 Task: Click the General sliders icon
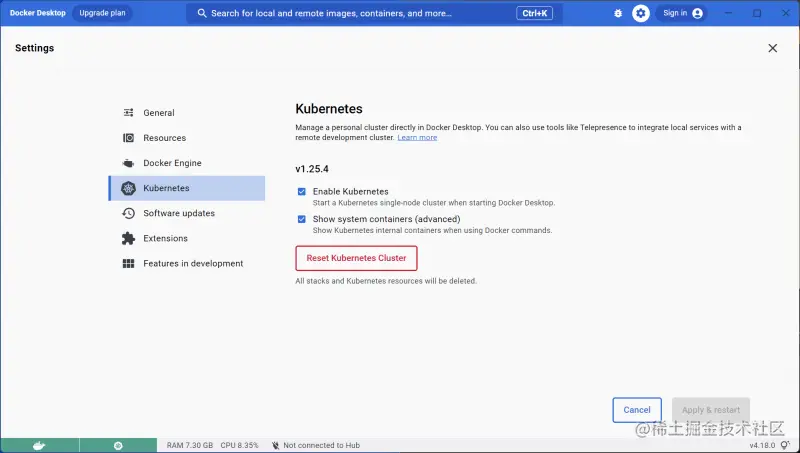click(129, 113)
